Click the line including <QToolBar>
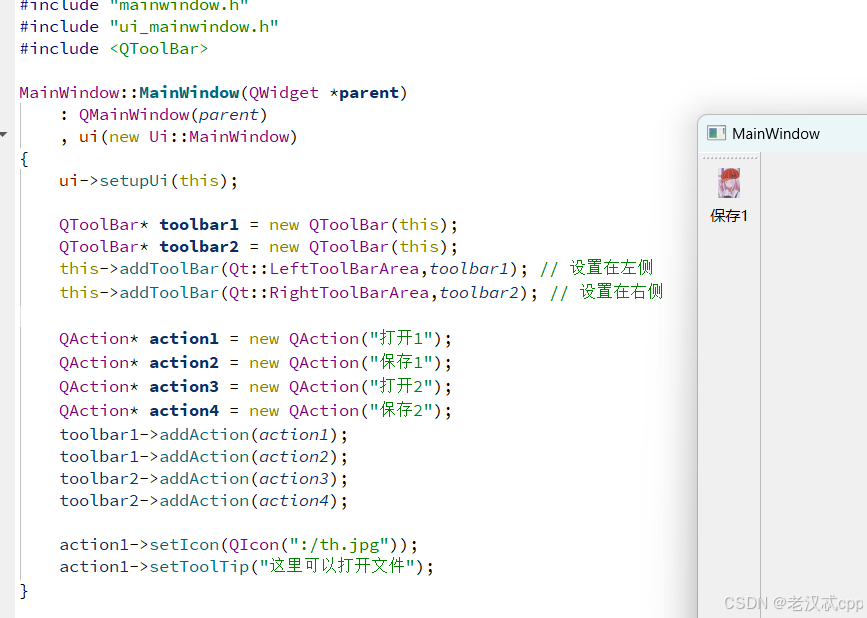867x618 pixels. [x=114, y=49]
